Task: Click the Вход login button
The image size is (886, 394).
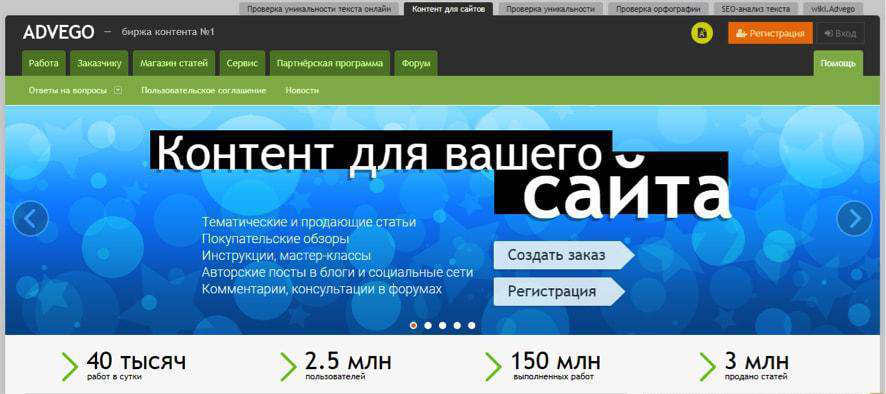Action: [840, 33]
